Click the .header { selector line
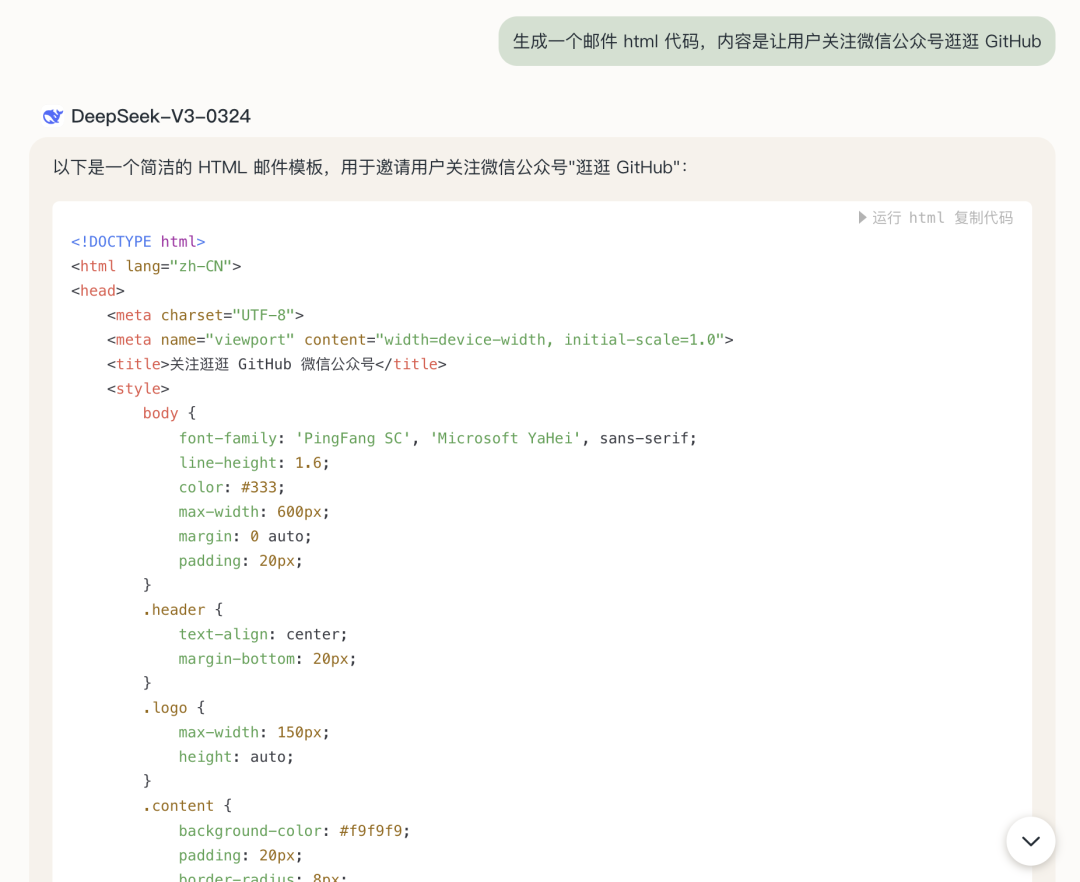 click(183, 610)
